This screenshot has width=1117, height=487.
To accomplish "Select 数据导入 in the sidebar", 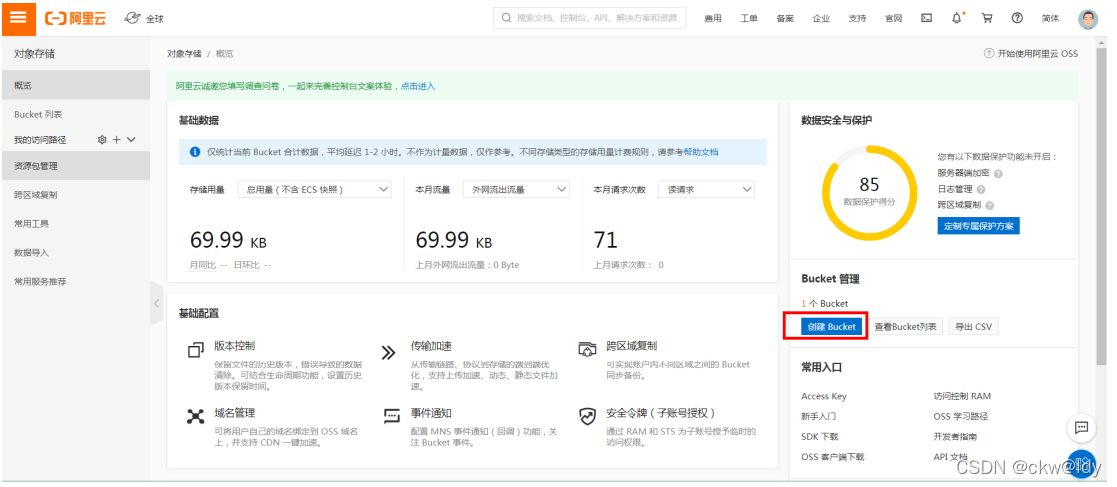I will (76, 253).
